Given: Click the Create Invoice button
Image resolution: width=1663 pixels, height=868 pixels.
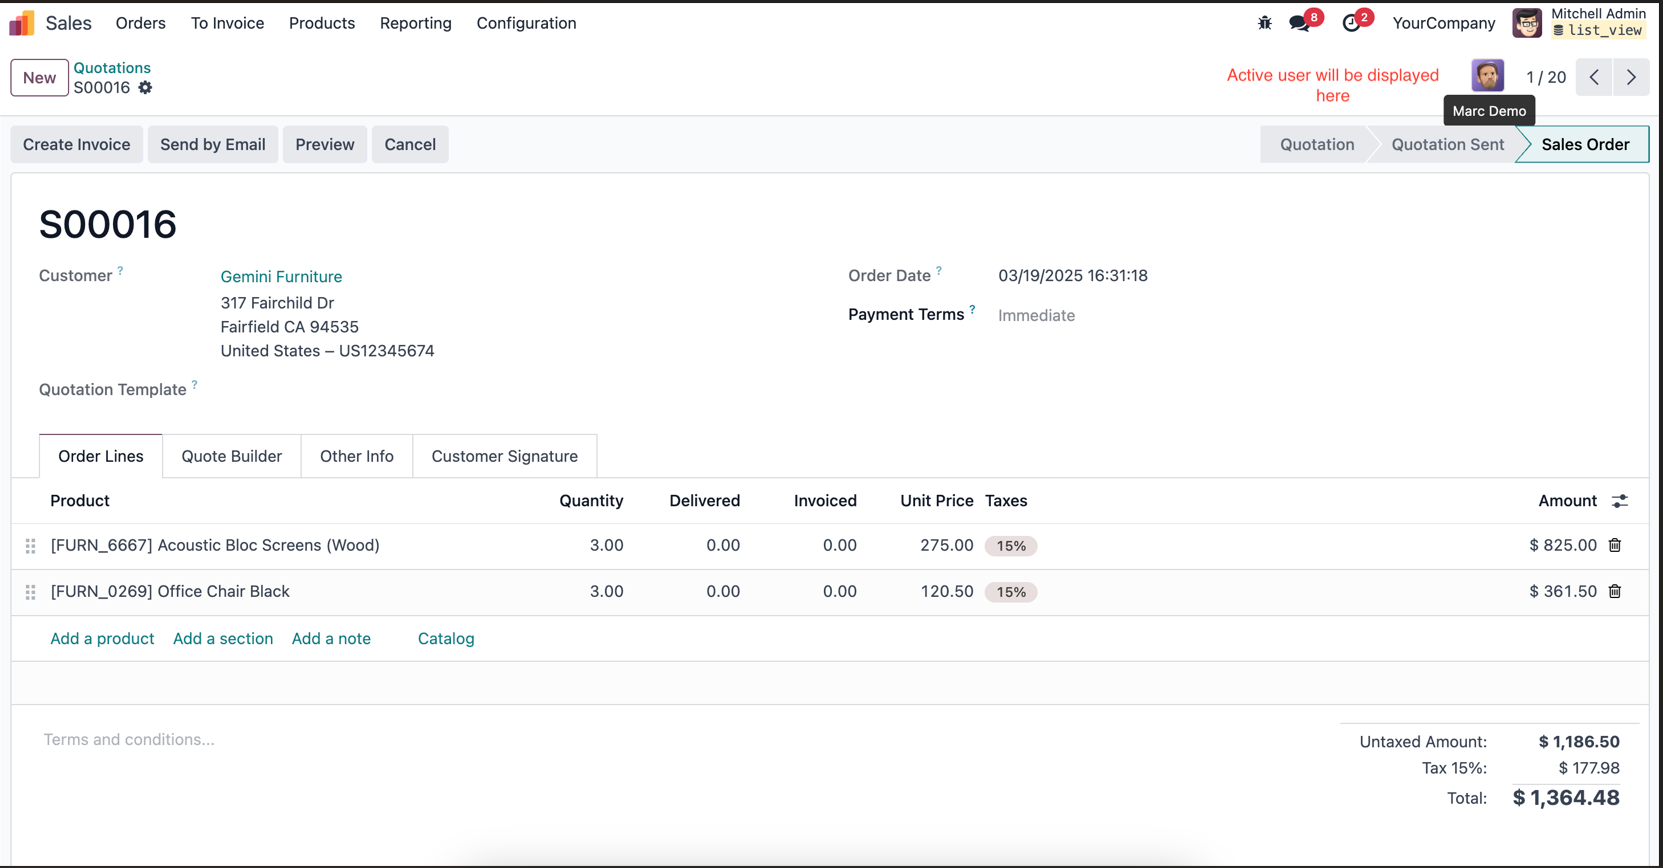Looking at the screenshot, I should [77, 144].
